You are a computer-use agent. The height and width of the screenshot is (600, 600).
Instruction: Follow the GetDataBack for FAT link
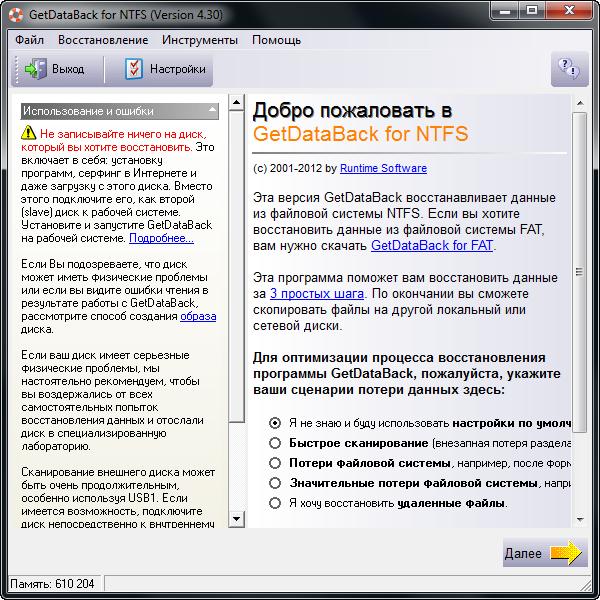pos(431,245)
